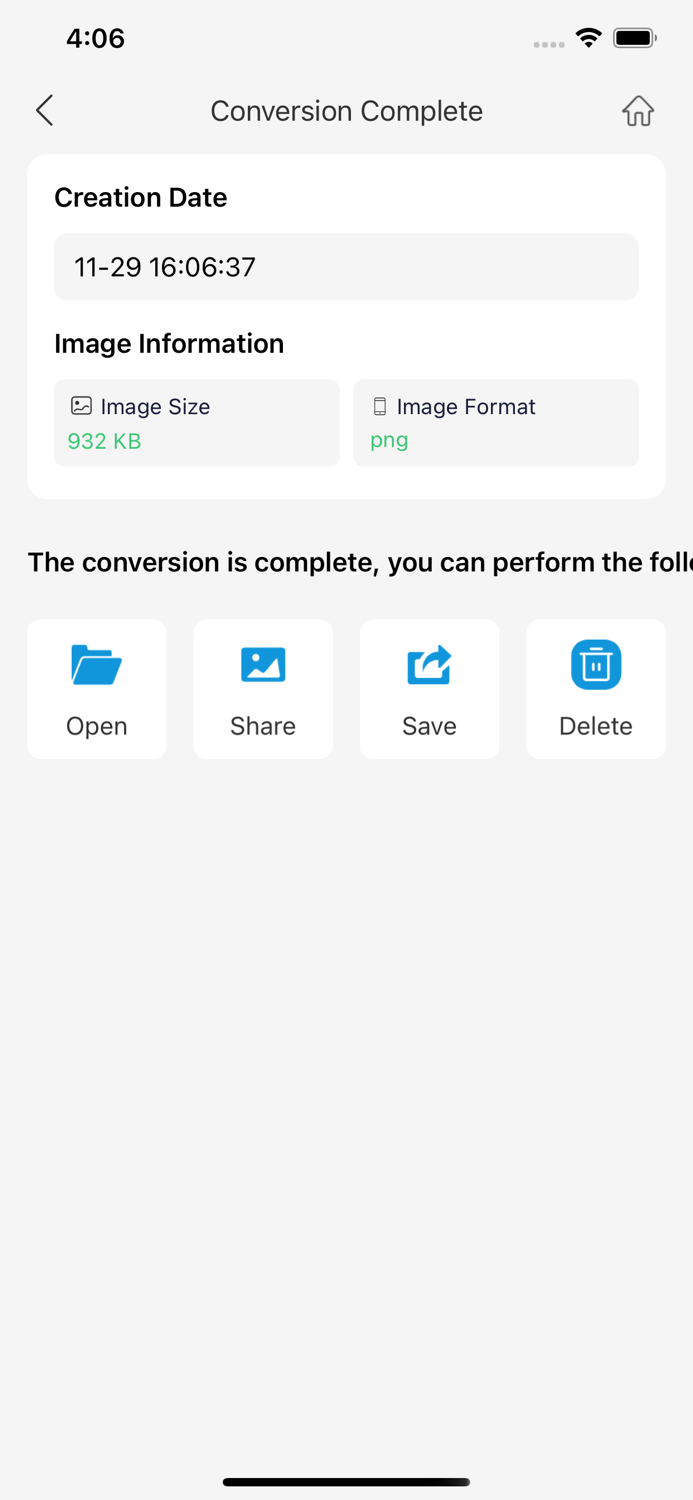Image resolution: width=693 pixels, height=1500 pixels.
Task: Tap the green png format value
Action: (x=389, y=440)
